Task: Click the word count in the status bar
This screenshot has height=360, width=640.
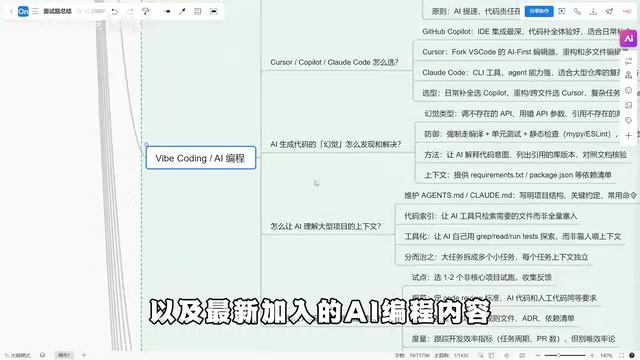Action: click(412, 356)
